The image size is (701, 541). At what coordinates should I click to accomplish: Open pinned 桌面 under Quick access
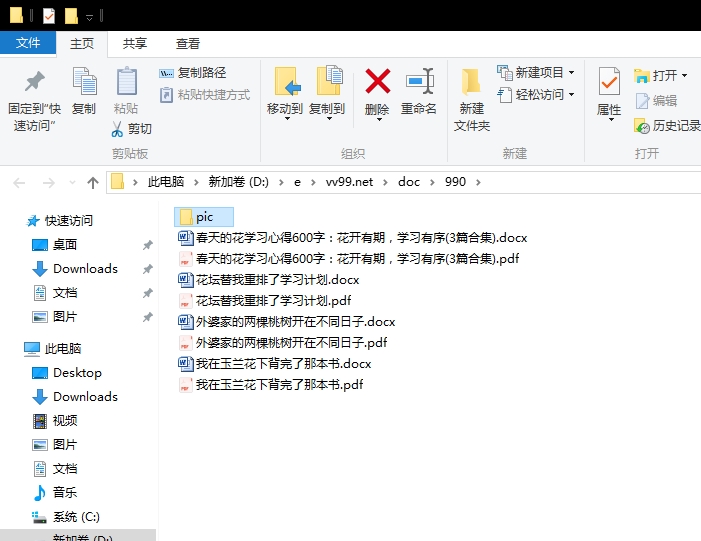[x=55, y=245]
